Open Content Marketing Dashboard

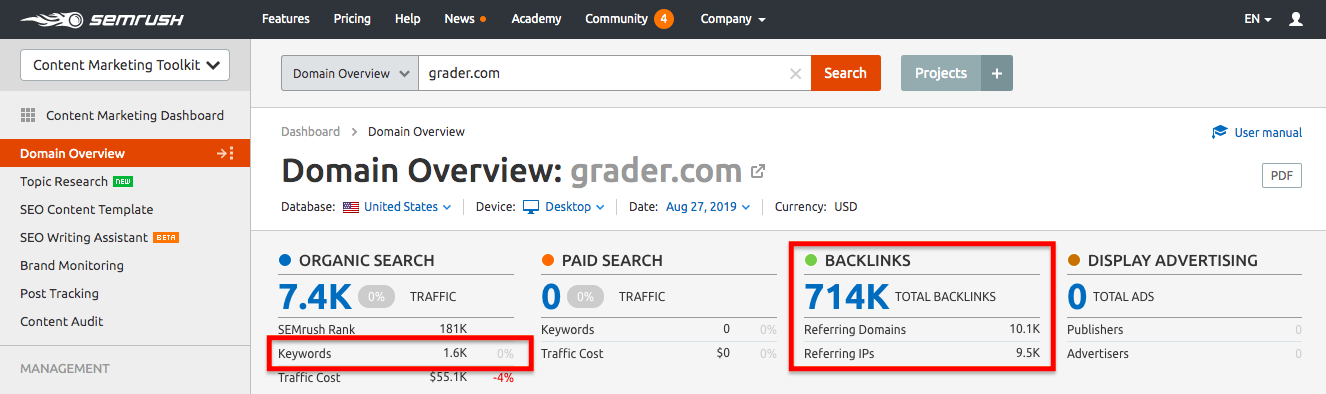[x=135, y=115]
